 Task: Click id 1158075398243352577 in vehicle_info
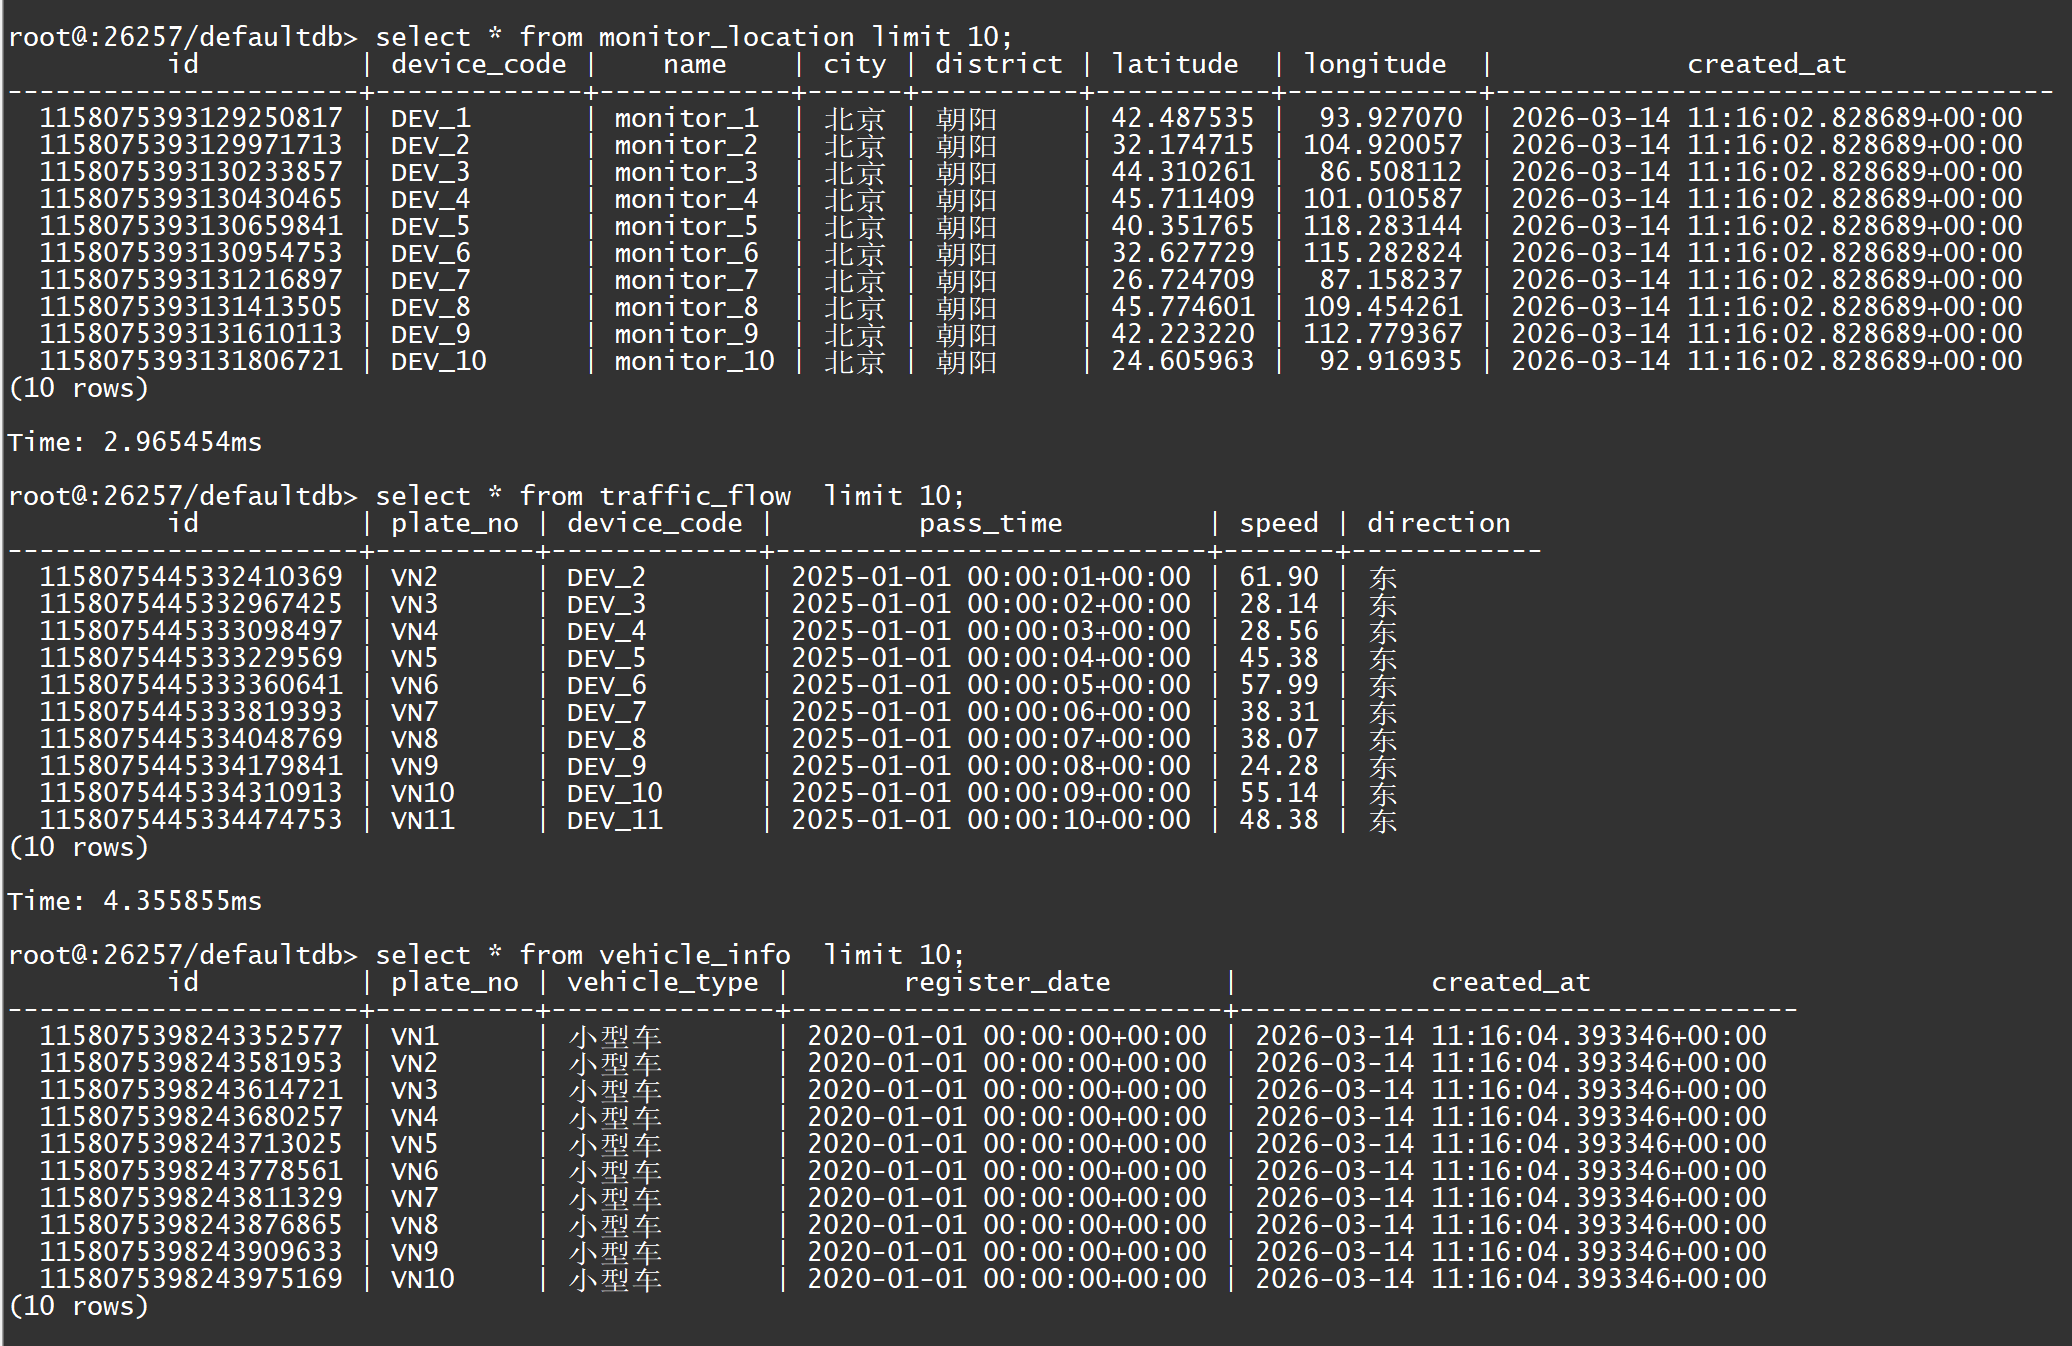click(x=190, y=1036)
